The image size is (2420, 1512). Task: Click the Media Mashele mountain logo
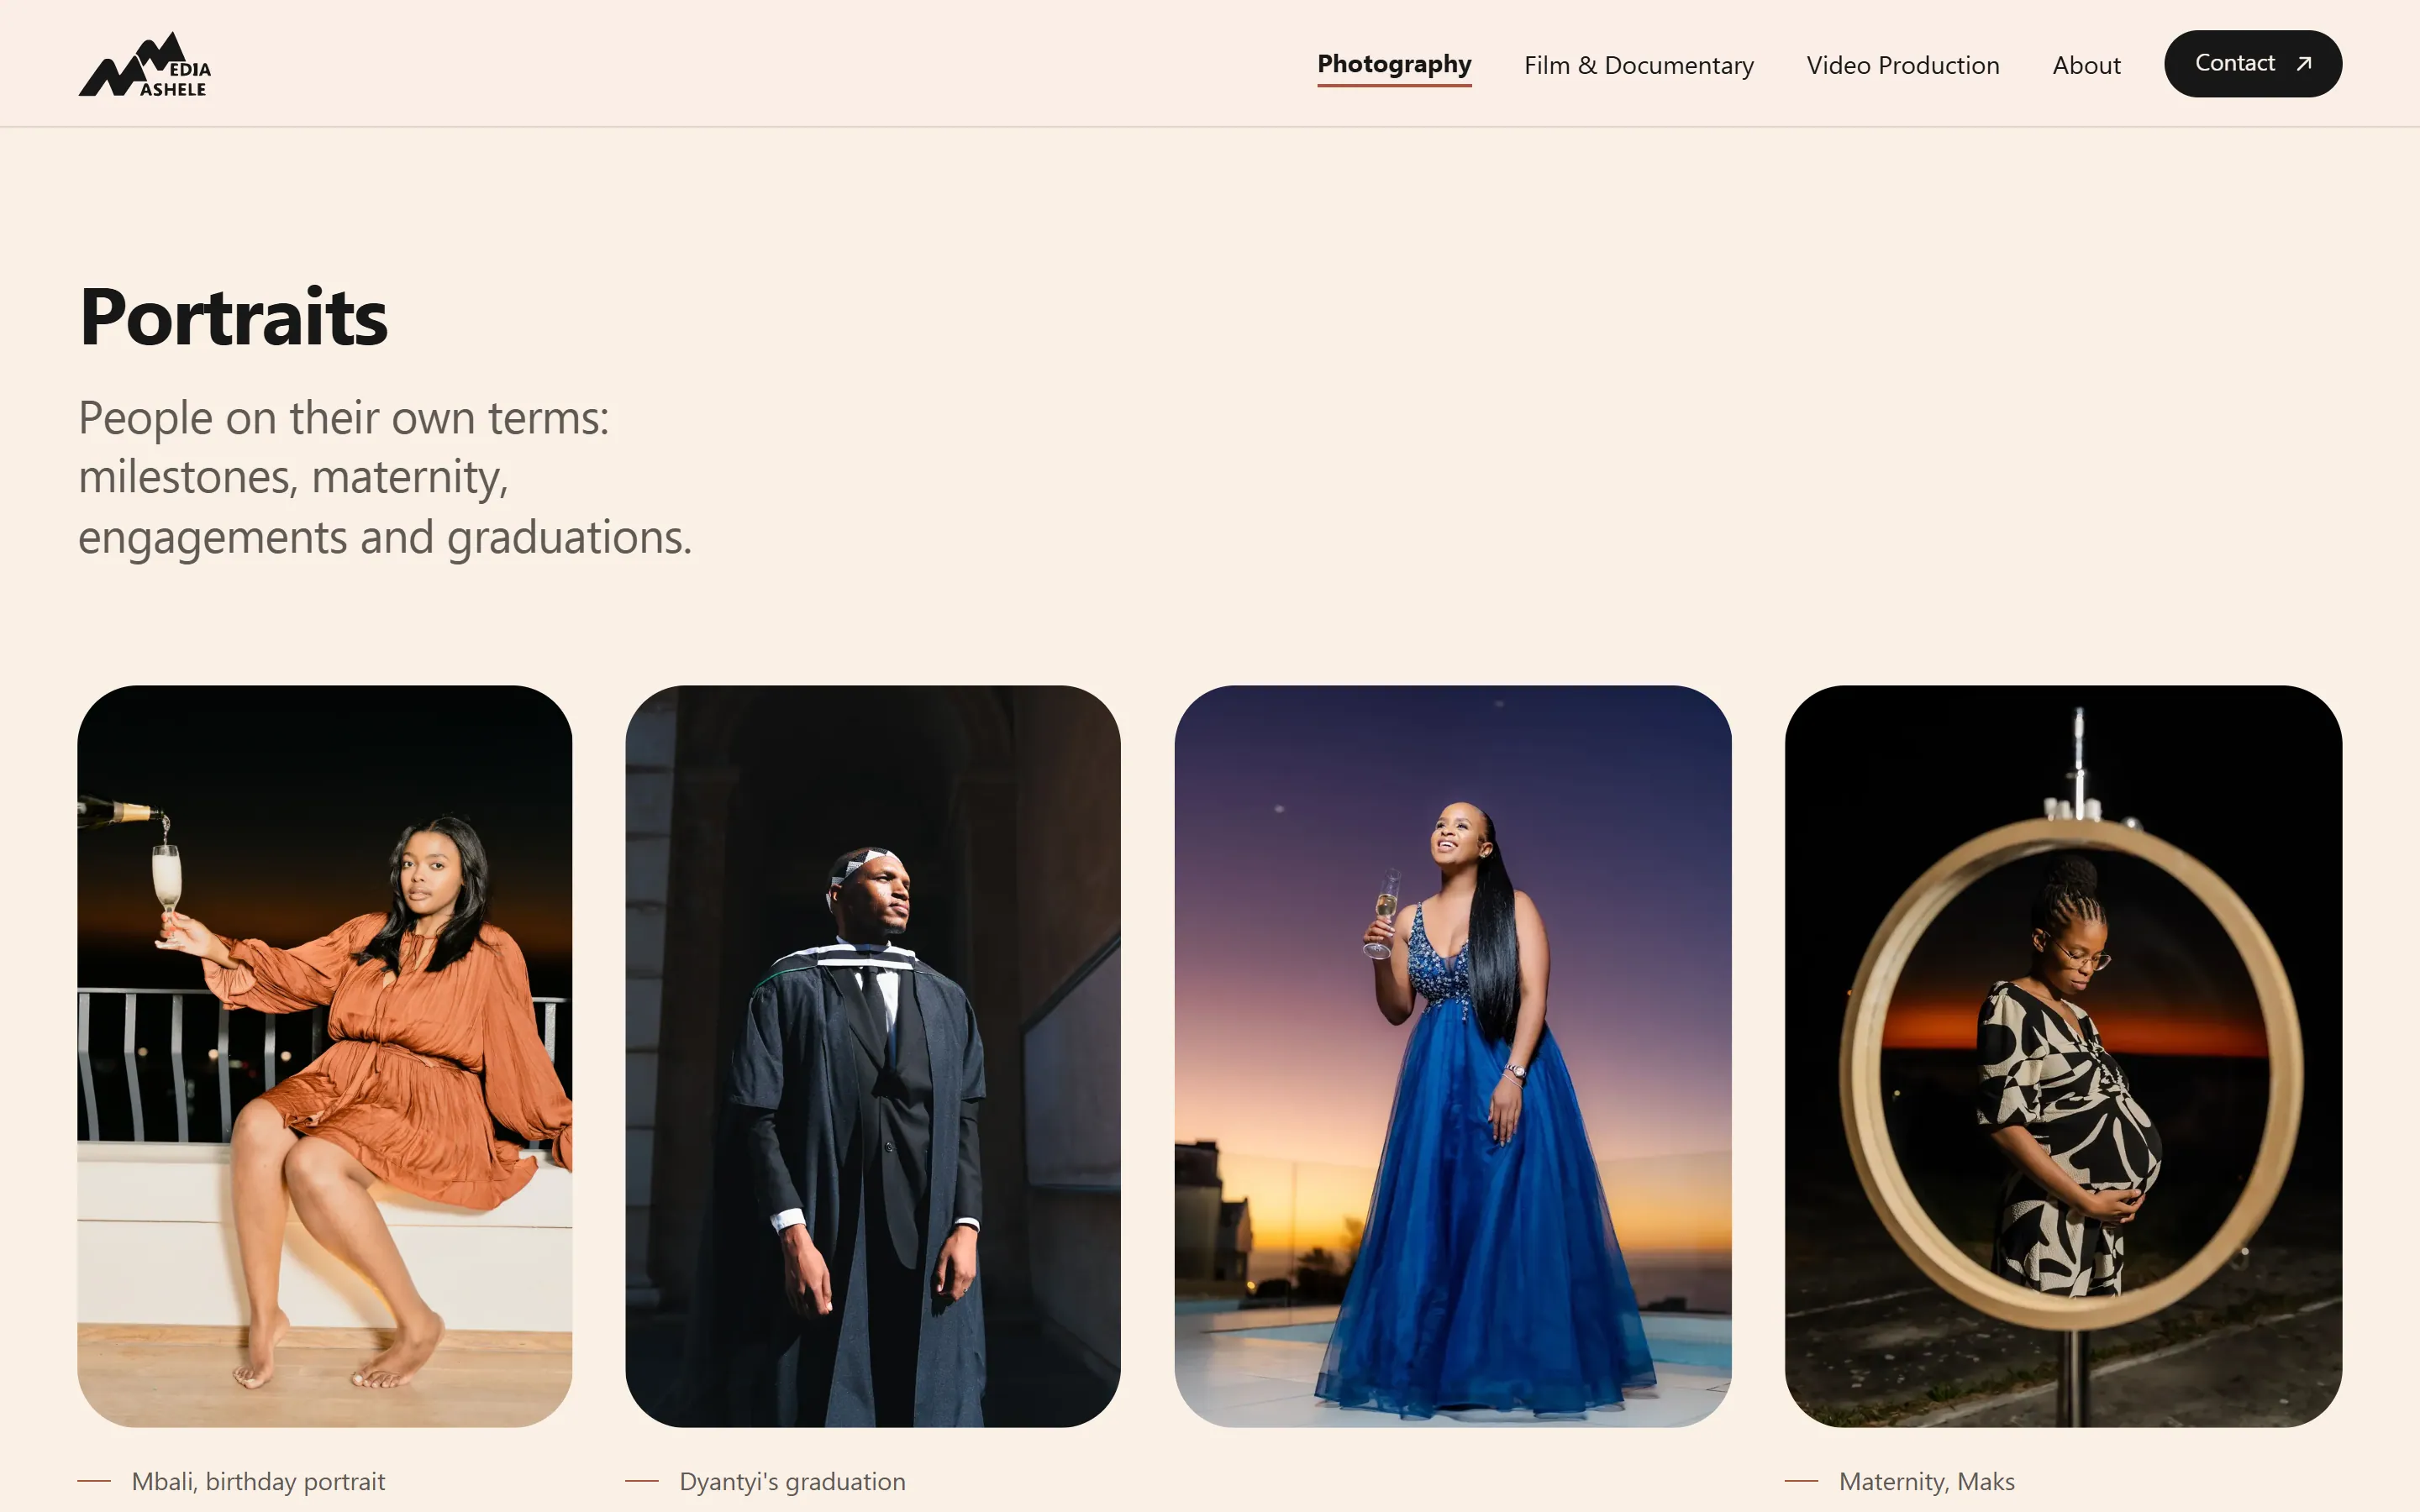(145, 64)
